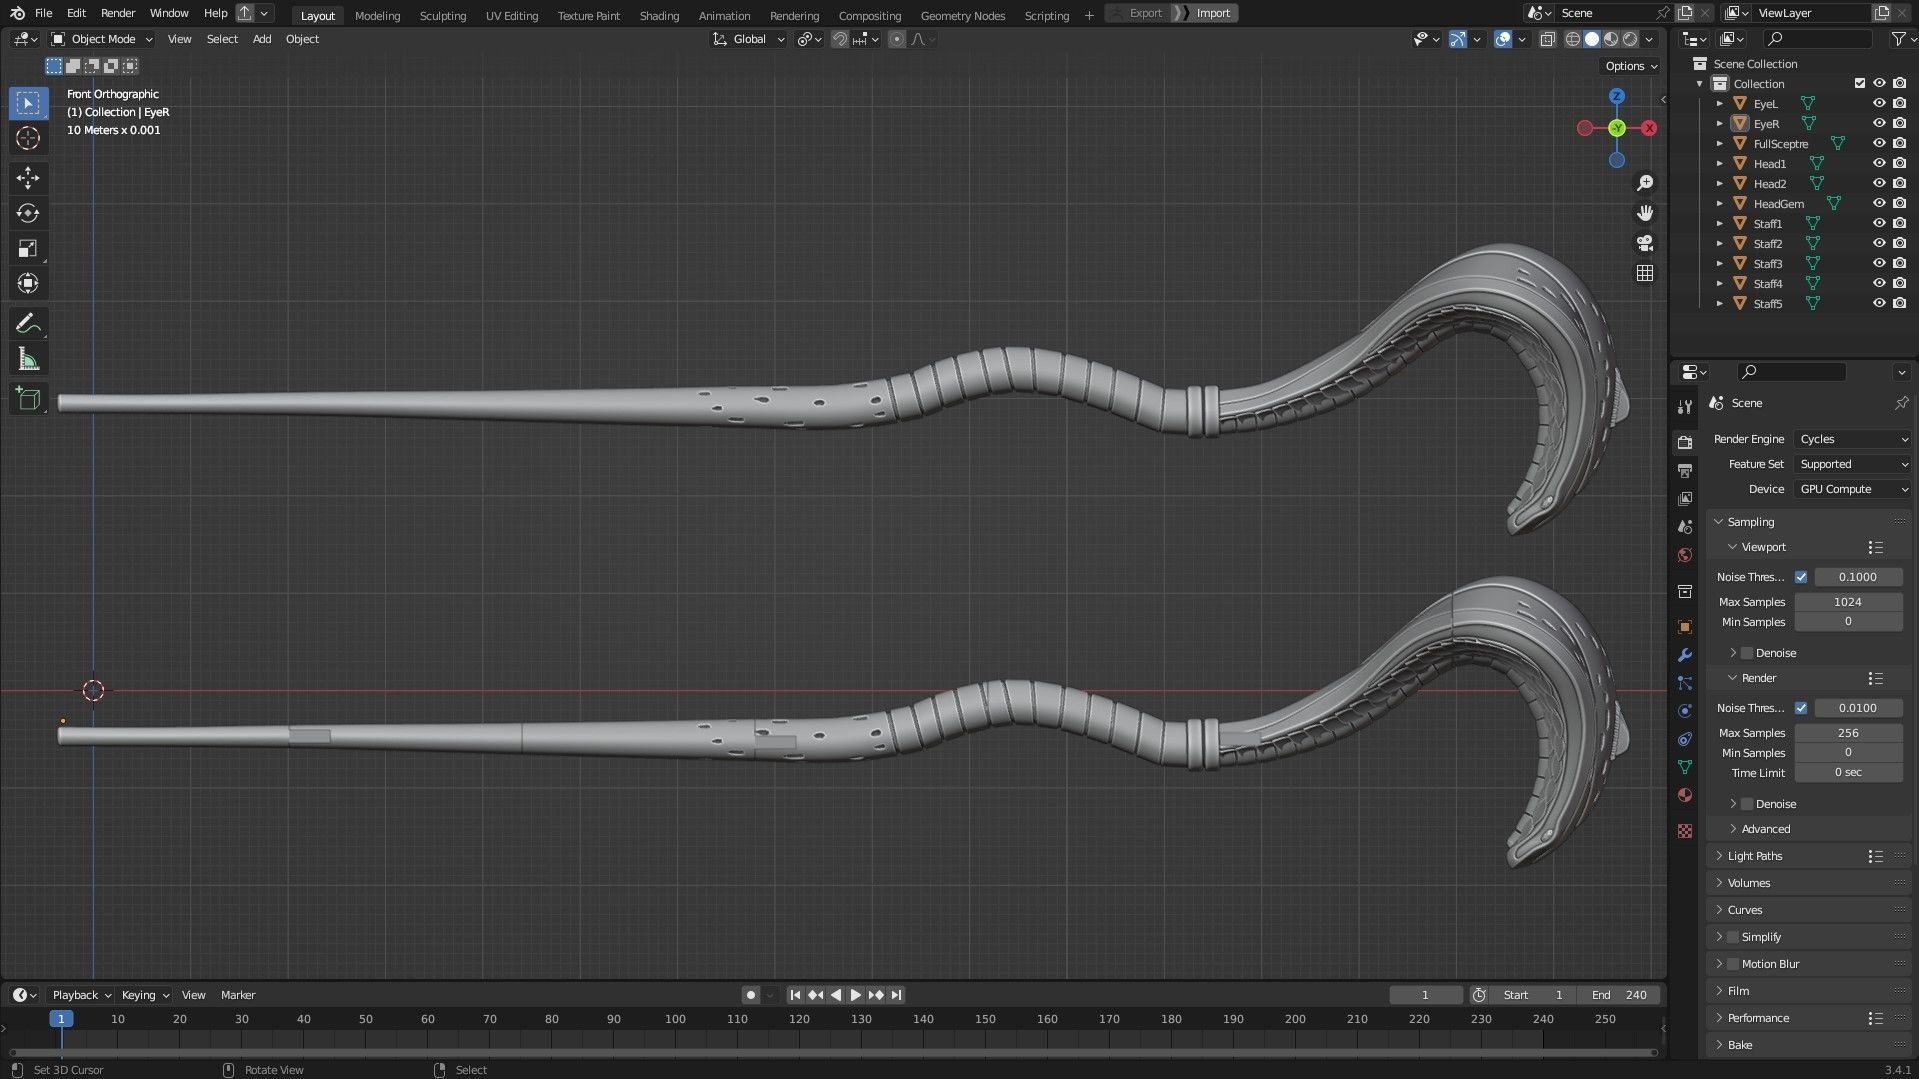Activate the Move tool
This screenshot has height=1079, width=1919.
(x=28, y=178)
